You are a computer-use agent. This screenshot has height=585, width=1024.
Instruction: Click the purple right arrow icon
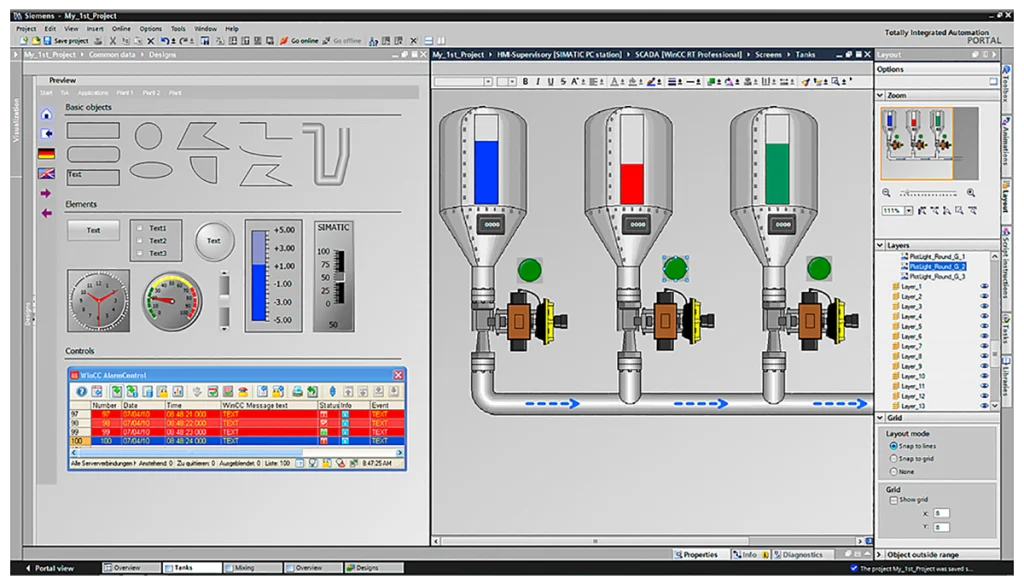point(46,193)
